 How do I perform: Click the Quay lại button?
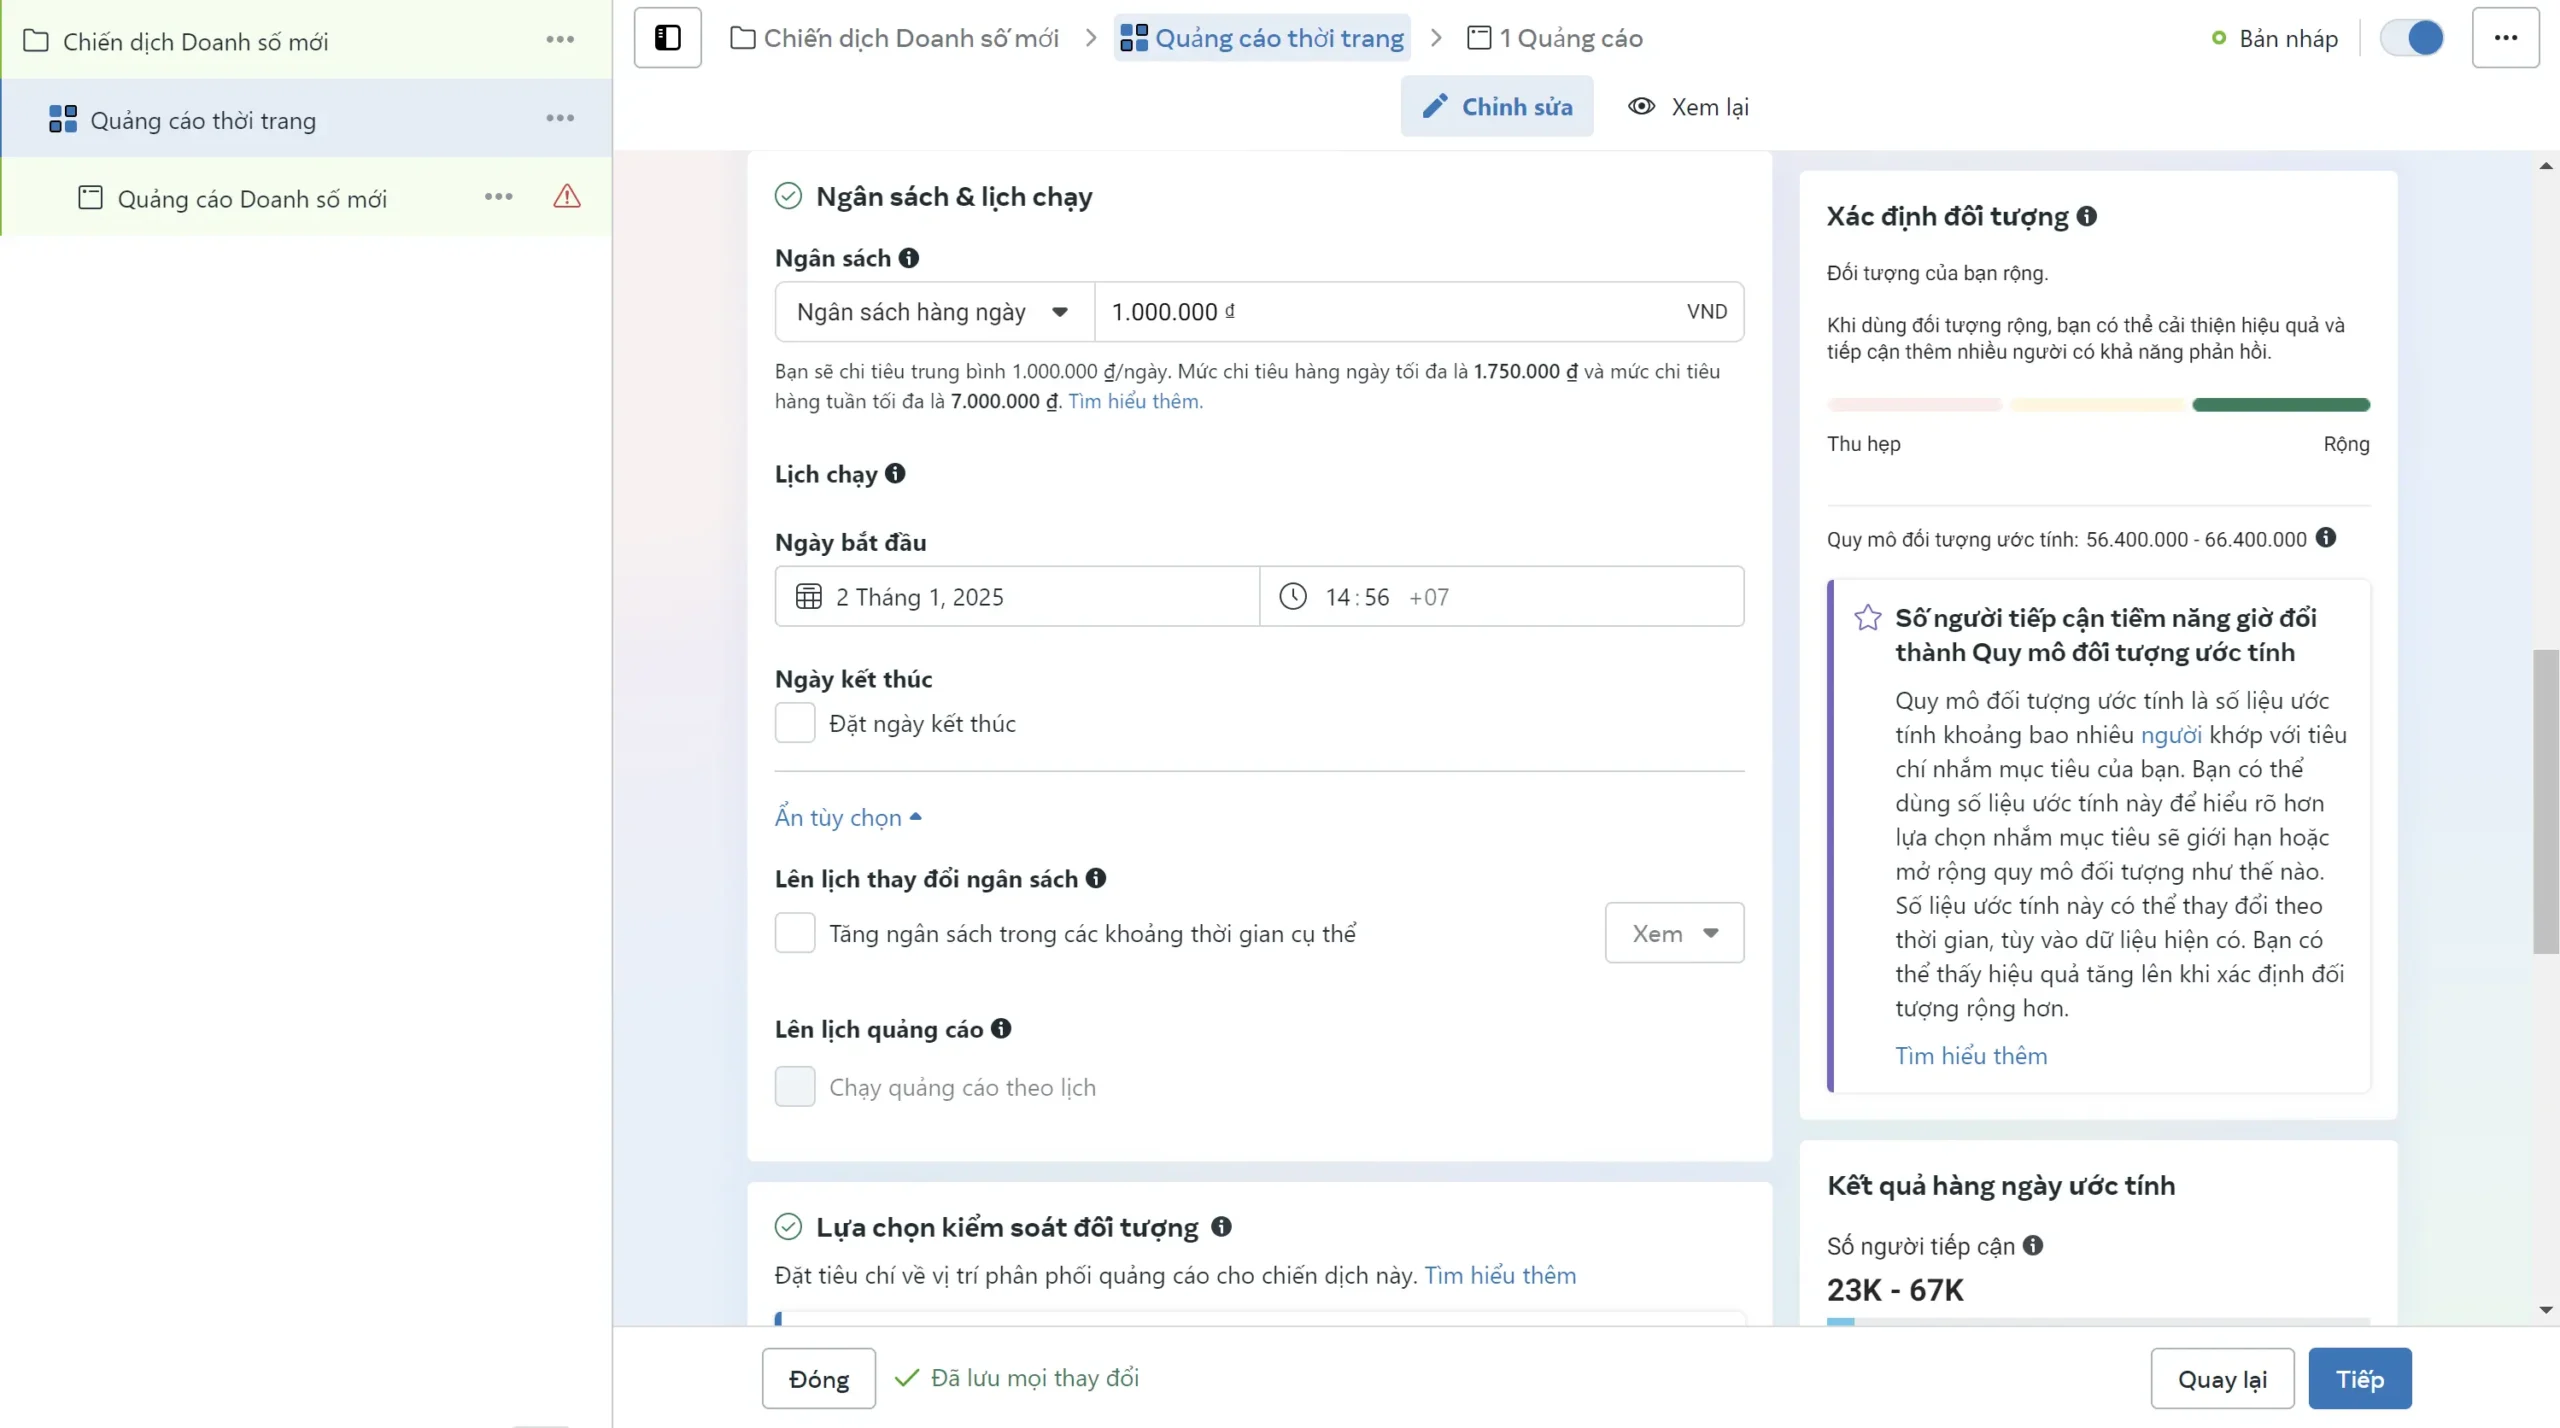pyautogui.click(x=2222, y=1378)
